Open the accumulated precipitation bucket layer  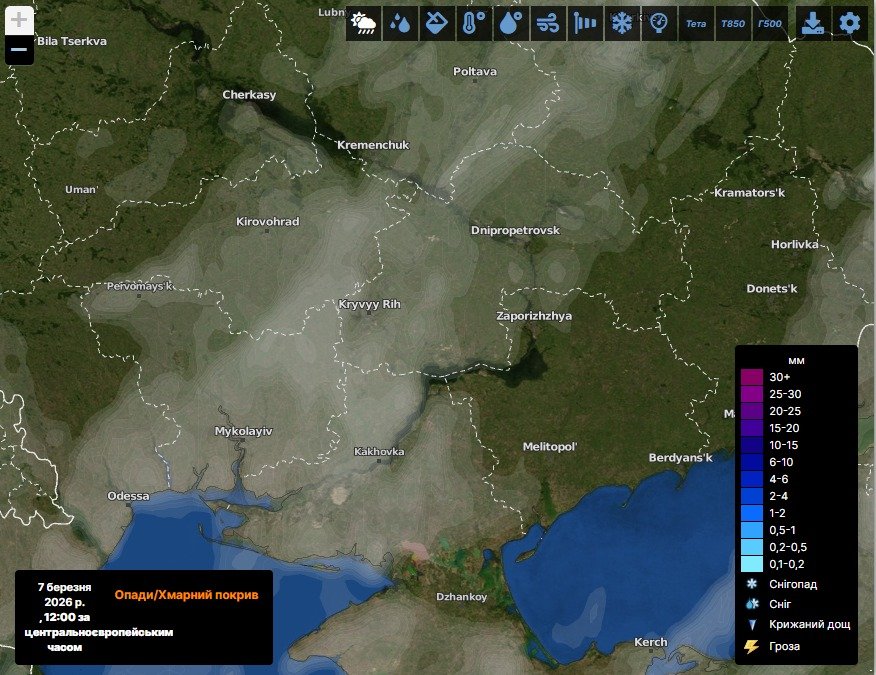click(437, 22)
